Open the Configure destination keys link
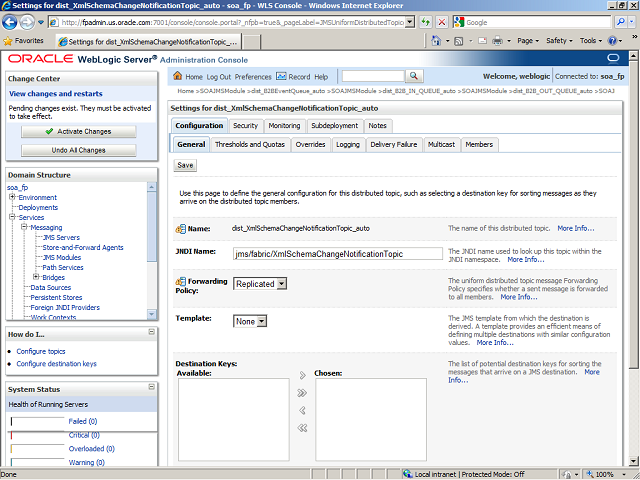Image resolution: width=640 pixels, height=480 pixels. [x=57, y=363]
